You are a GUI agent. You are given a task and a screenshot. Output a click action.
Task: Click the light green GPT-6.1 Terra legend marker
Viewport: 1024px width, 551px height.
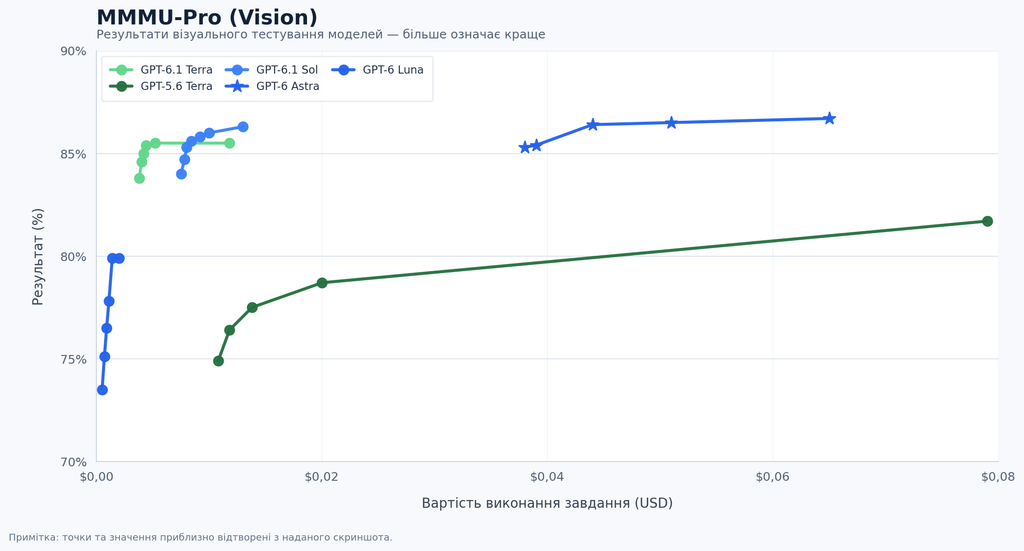(121, 70)
